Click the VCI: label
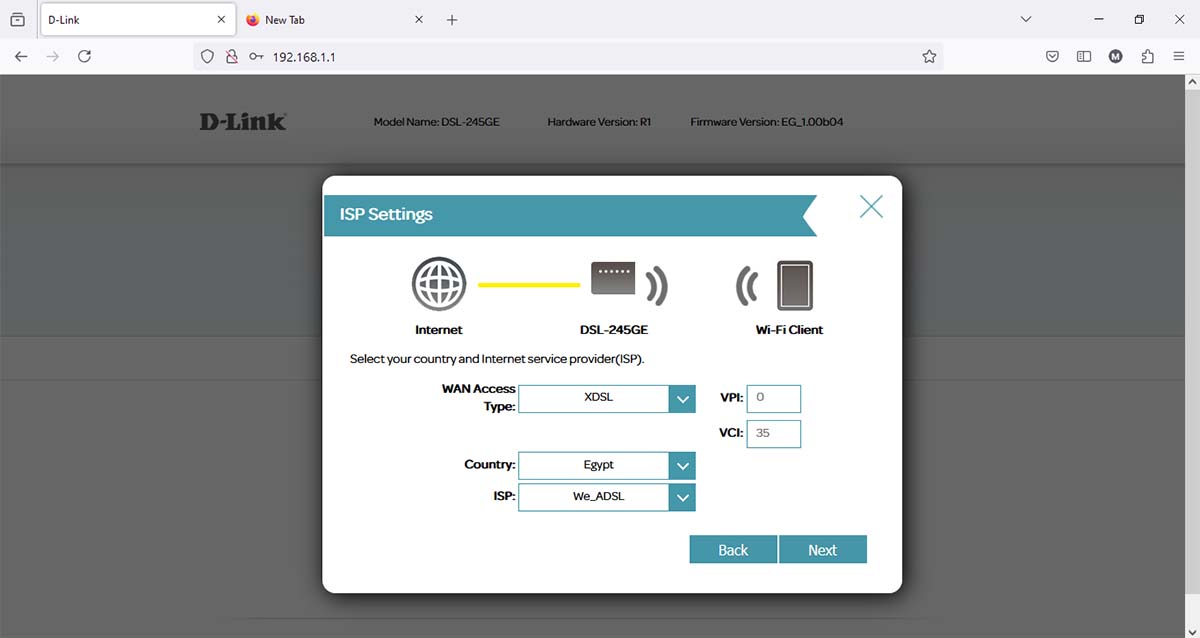Image resolution: width=1200 pixels, height=638 pixels. coord(730,434)
